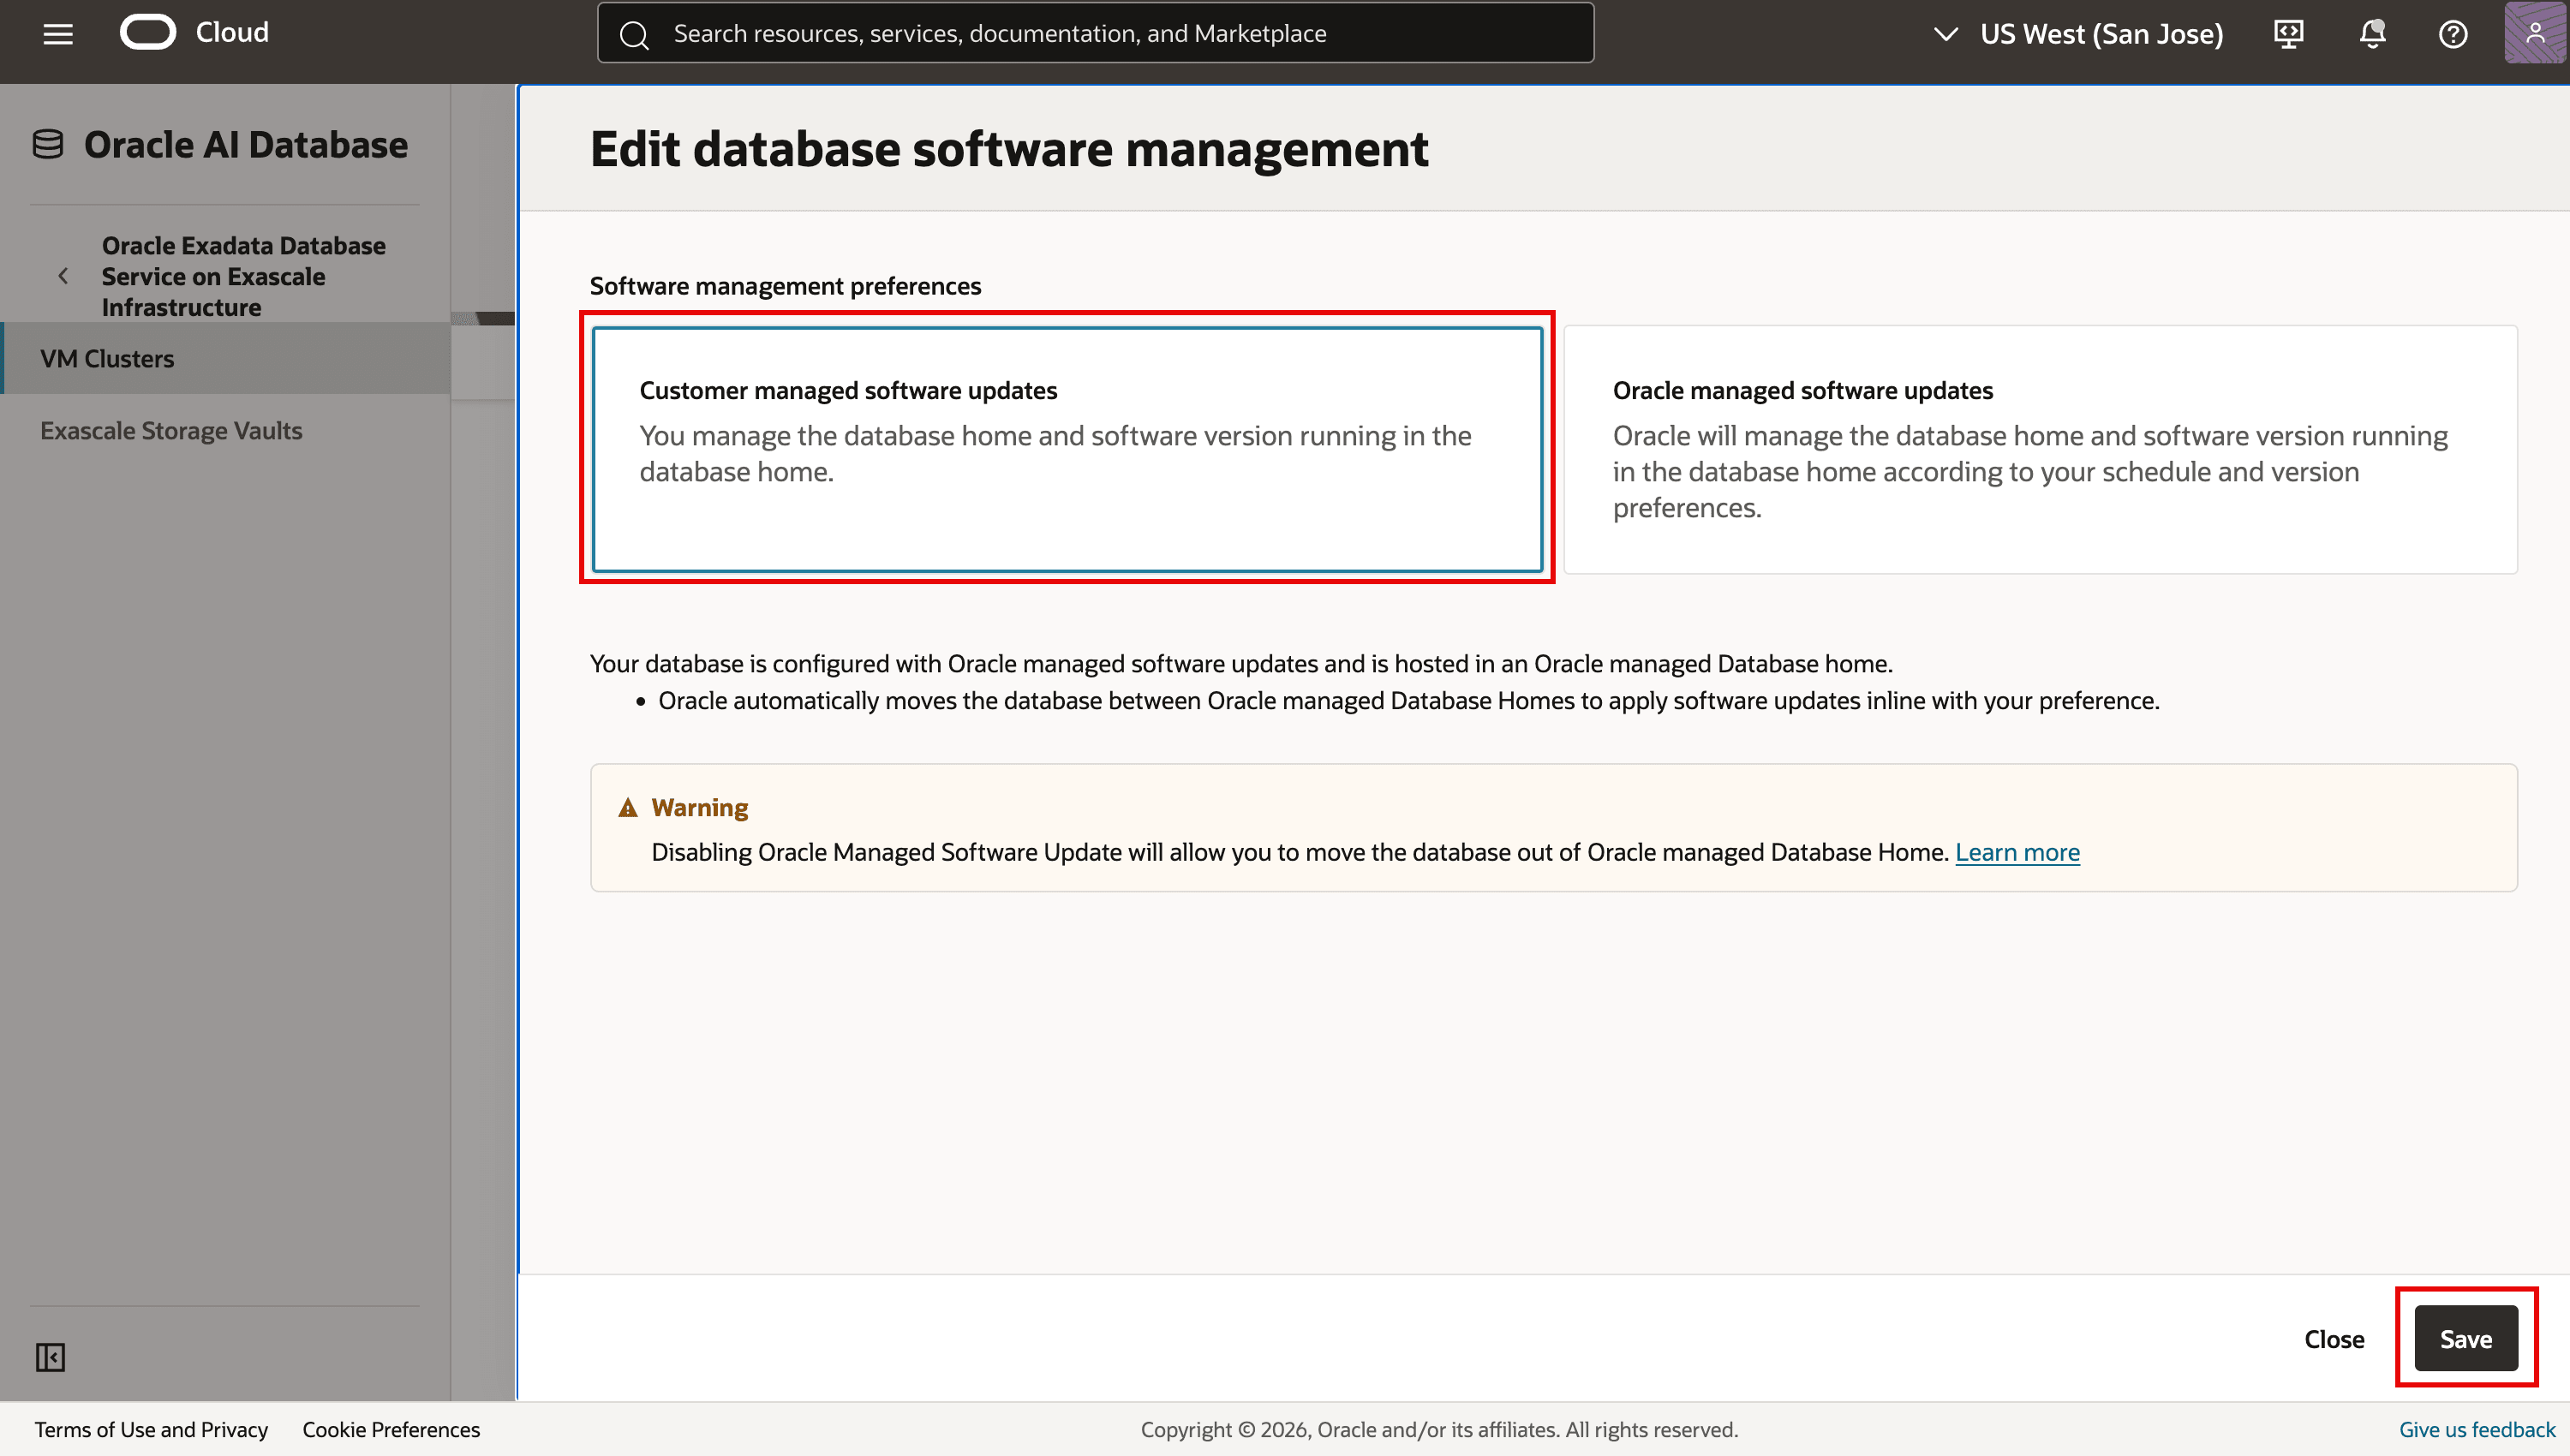
Task: Open the user profile avatar menu
Action: (2535, 33)
